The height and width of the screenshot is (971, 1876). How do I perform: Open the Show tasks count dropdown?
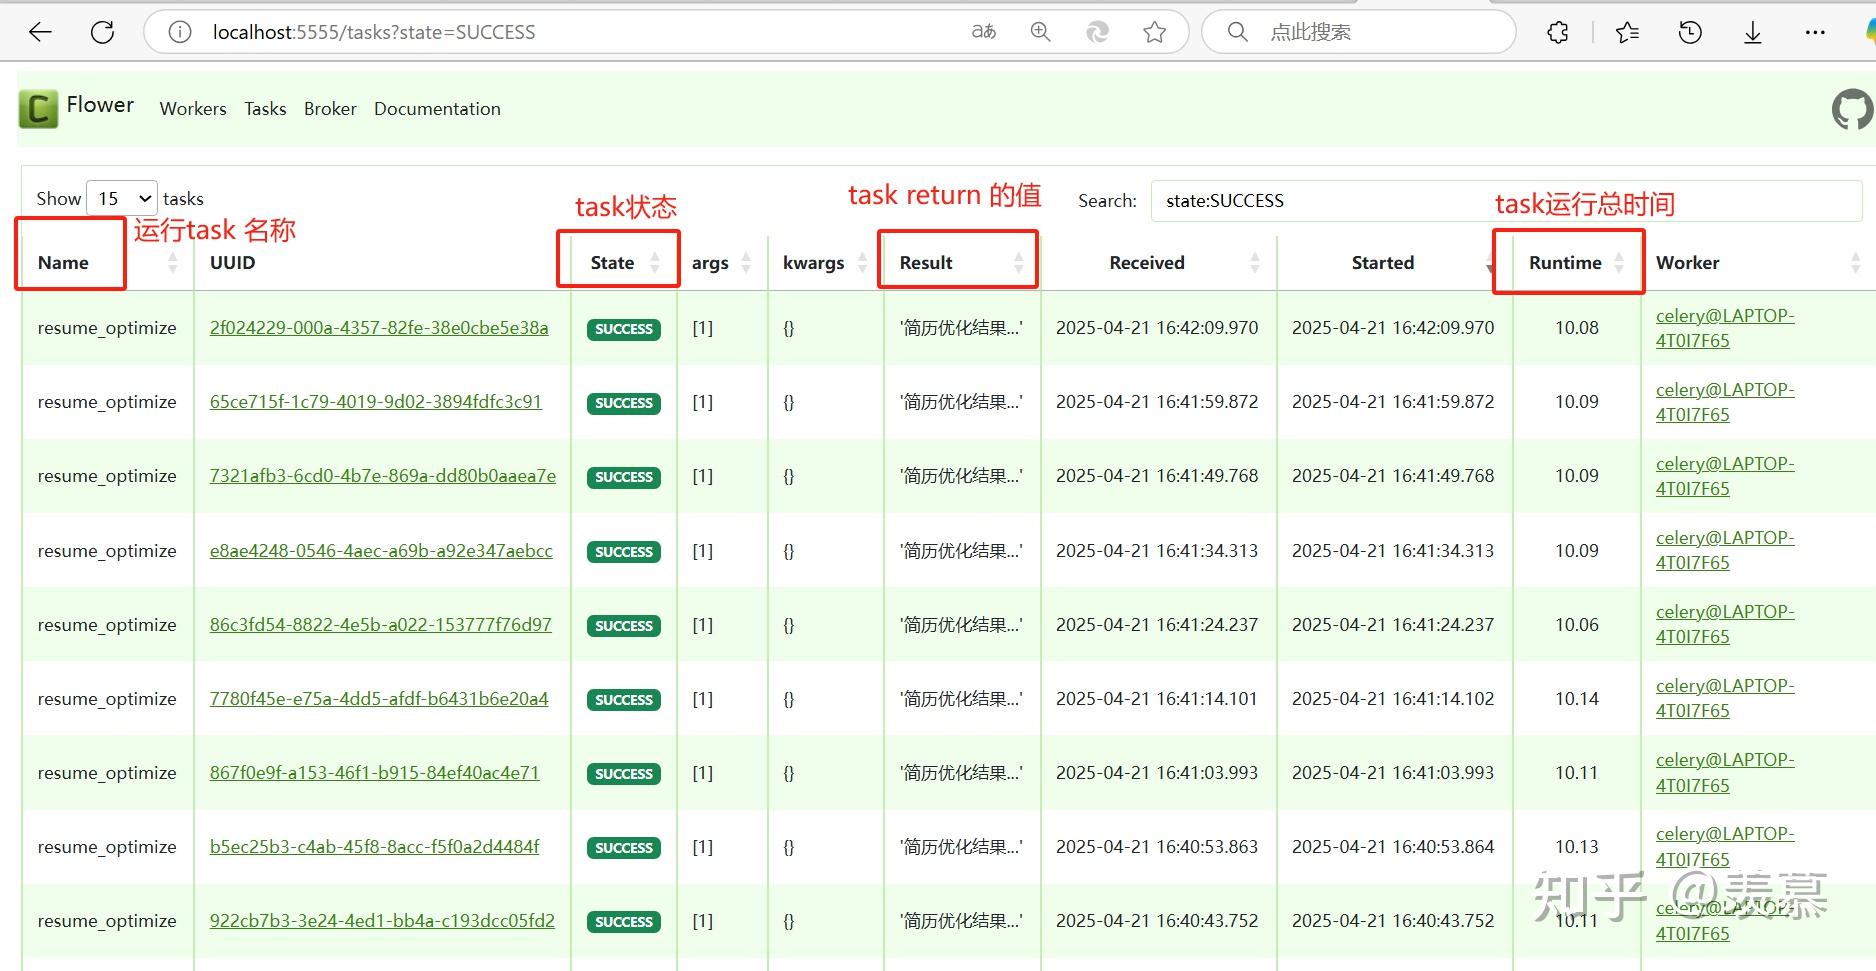click(120, 198)
